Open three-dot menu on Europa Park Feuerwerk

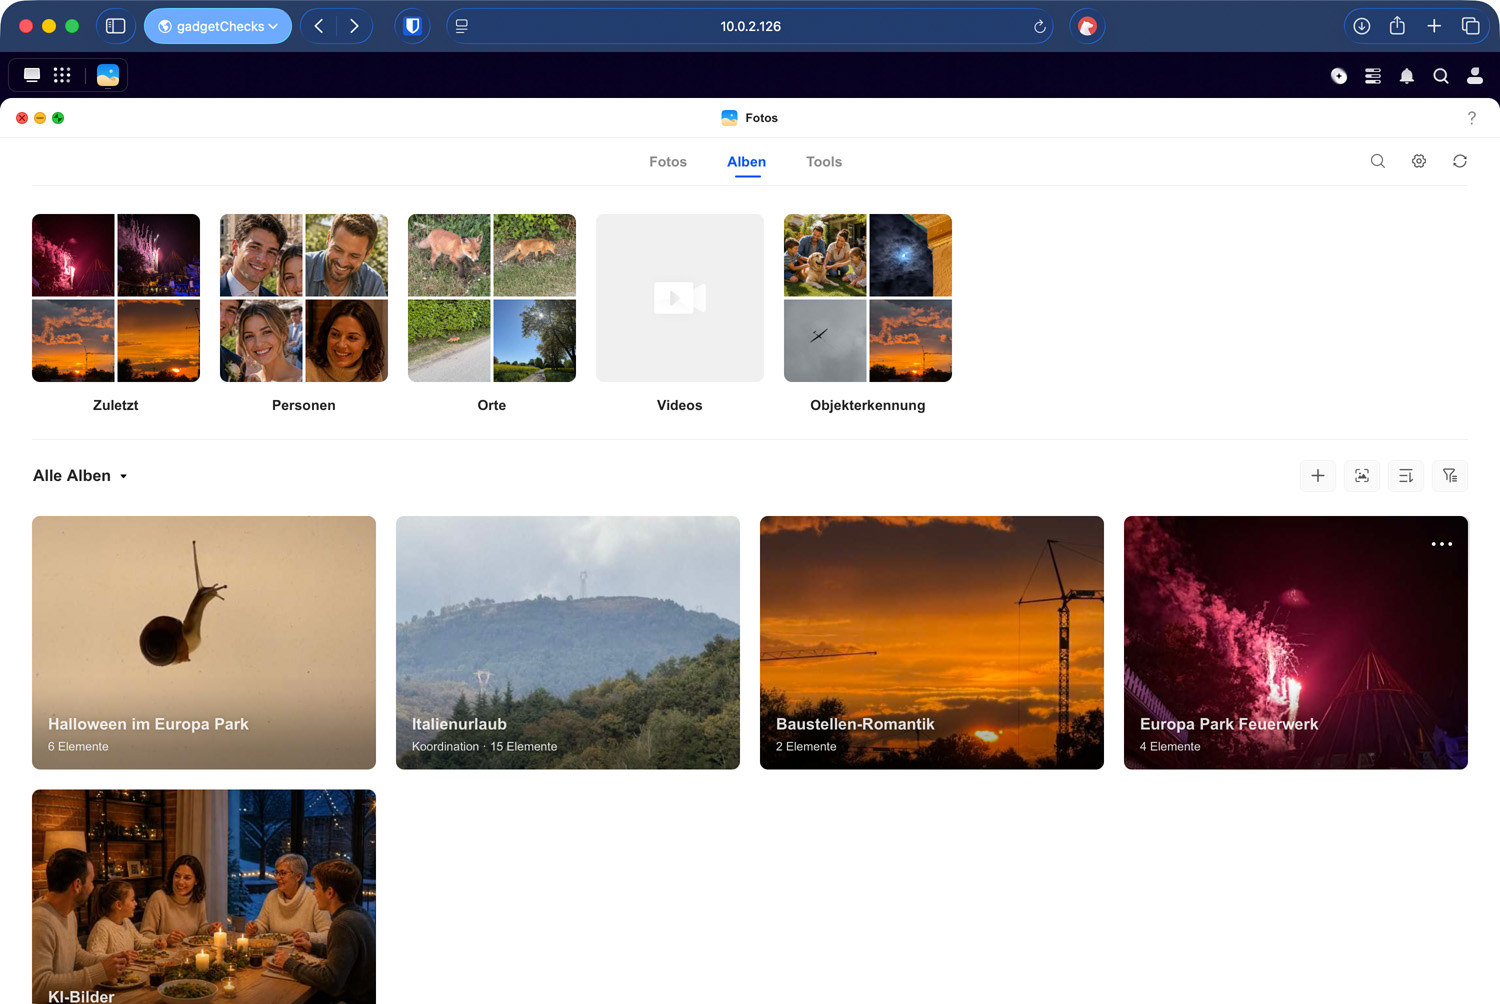tap(1442, 544)
